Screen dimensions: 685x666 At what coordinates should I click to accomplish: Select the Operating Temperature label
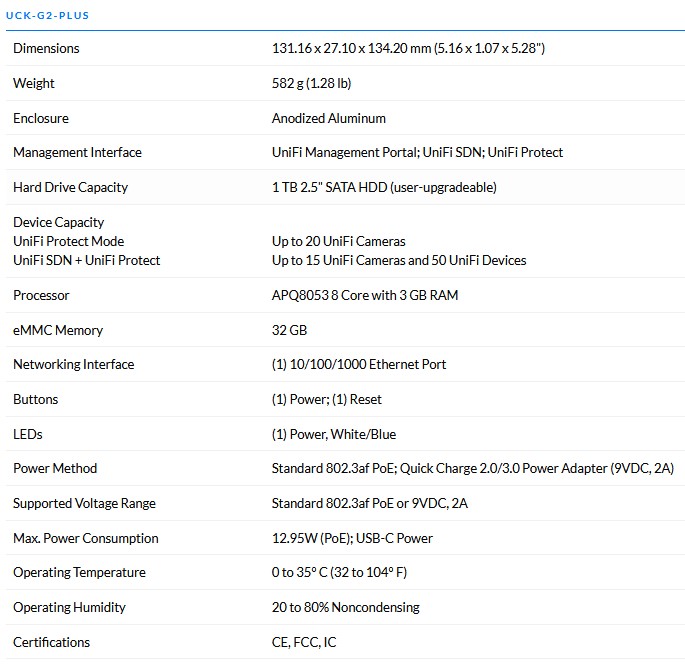(79, 573)
